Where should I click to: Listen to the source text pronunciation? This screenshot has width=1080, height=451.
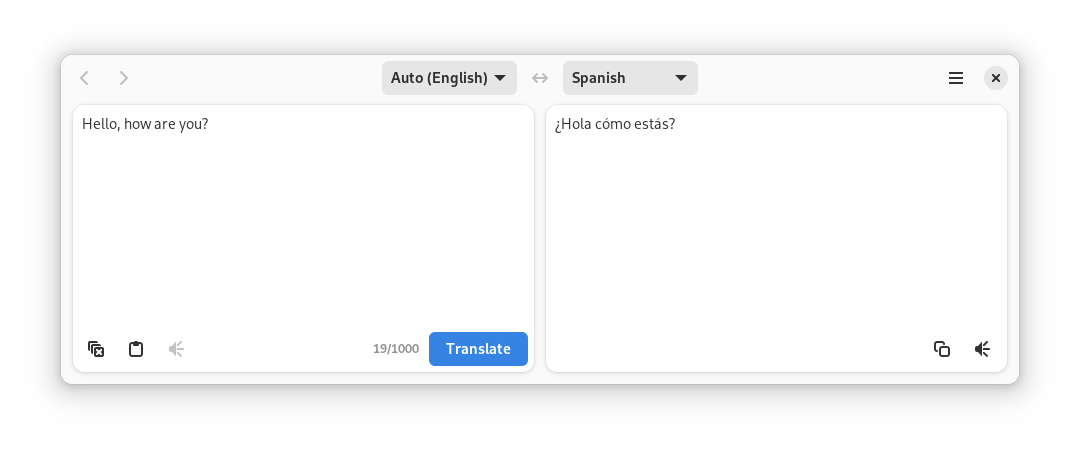click(x=176, y=349)
